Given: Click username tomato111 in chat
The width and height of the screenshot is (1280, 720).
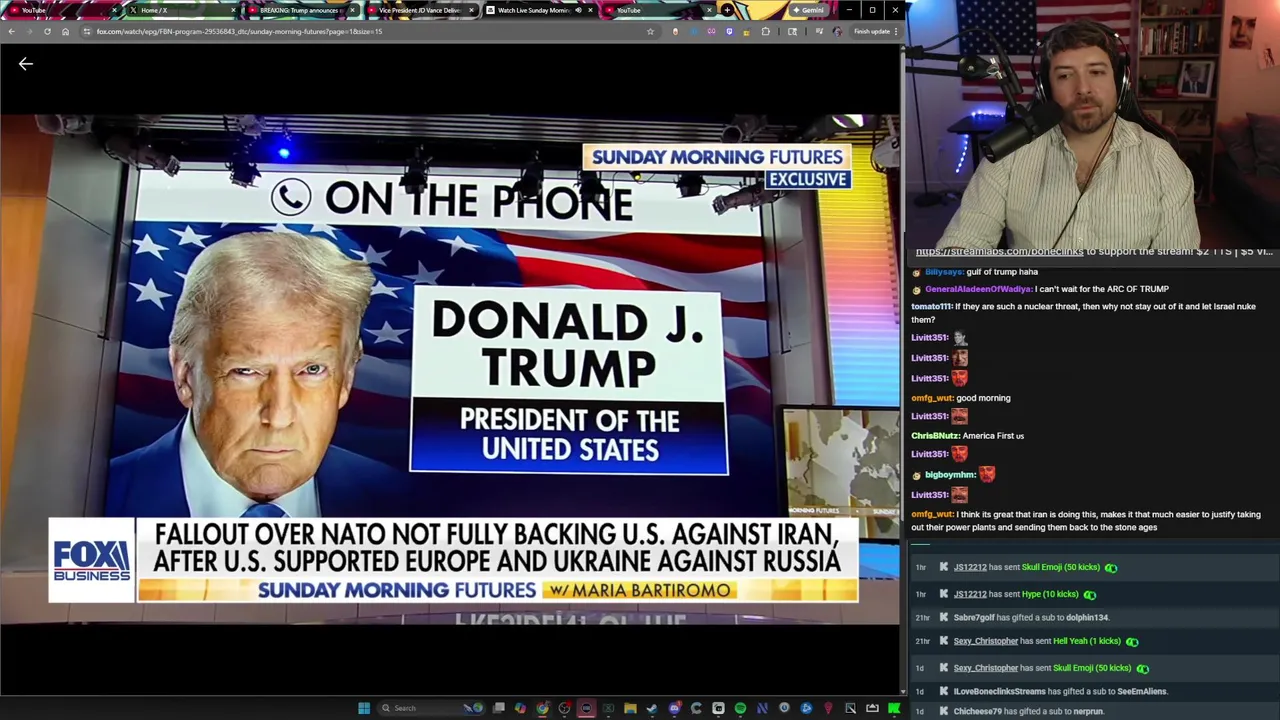Looking at the screenshot, I should tap(931, 307).
